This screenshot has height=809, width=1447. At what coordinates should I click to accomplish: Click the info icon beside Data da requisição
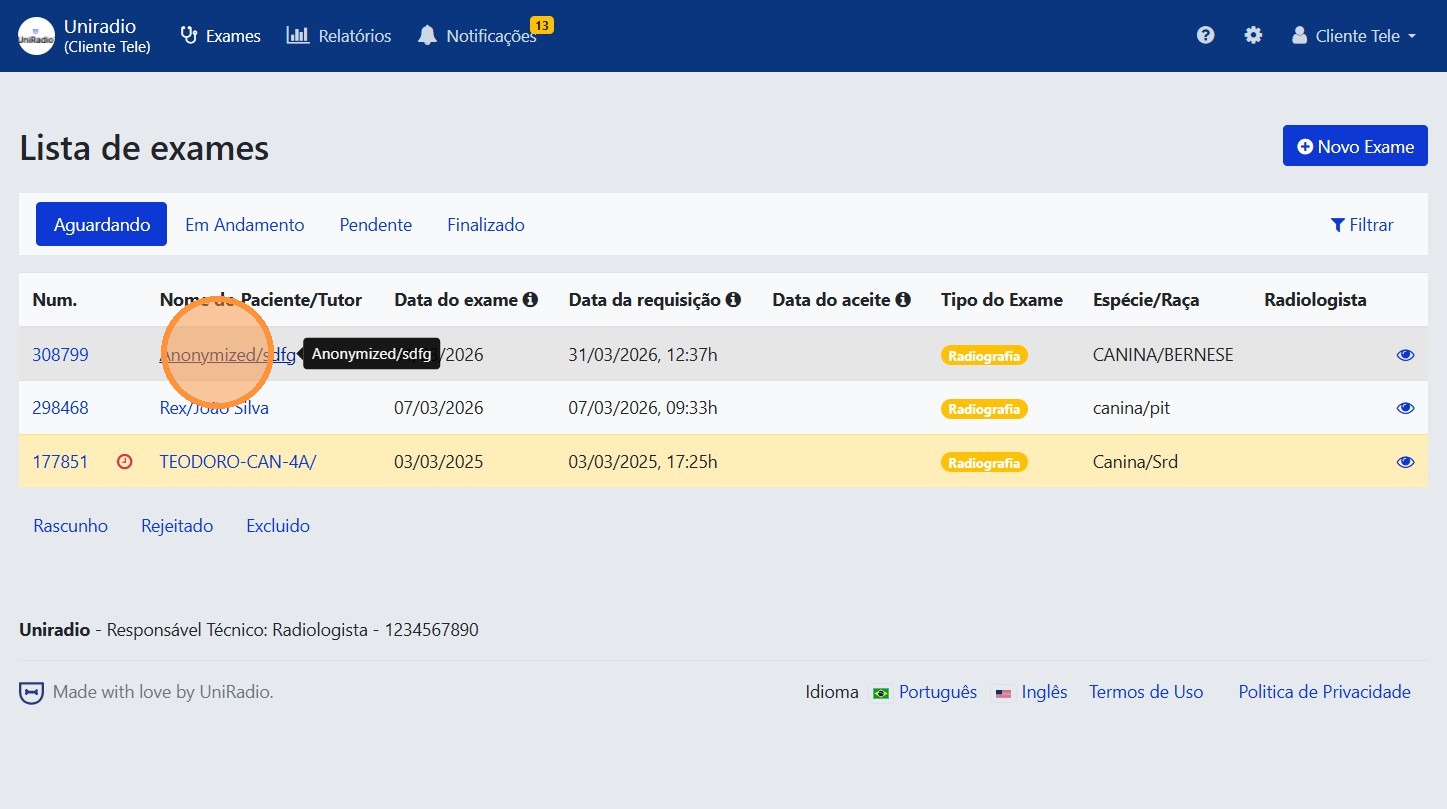pos(733,299)
